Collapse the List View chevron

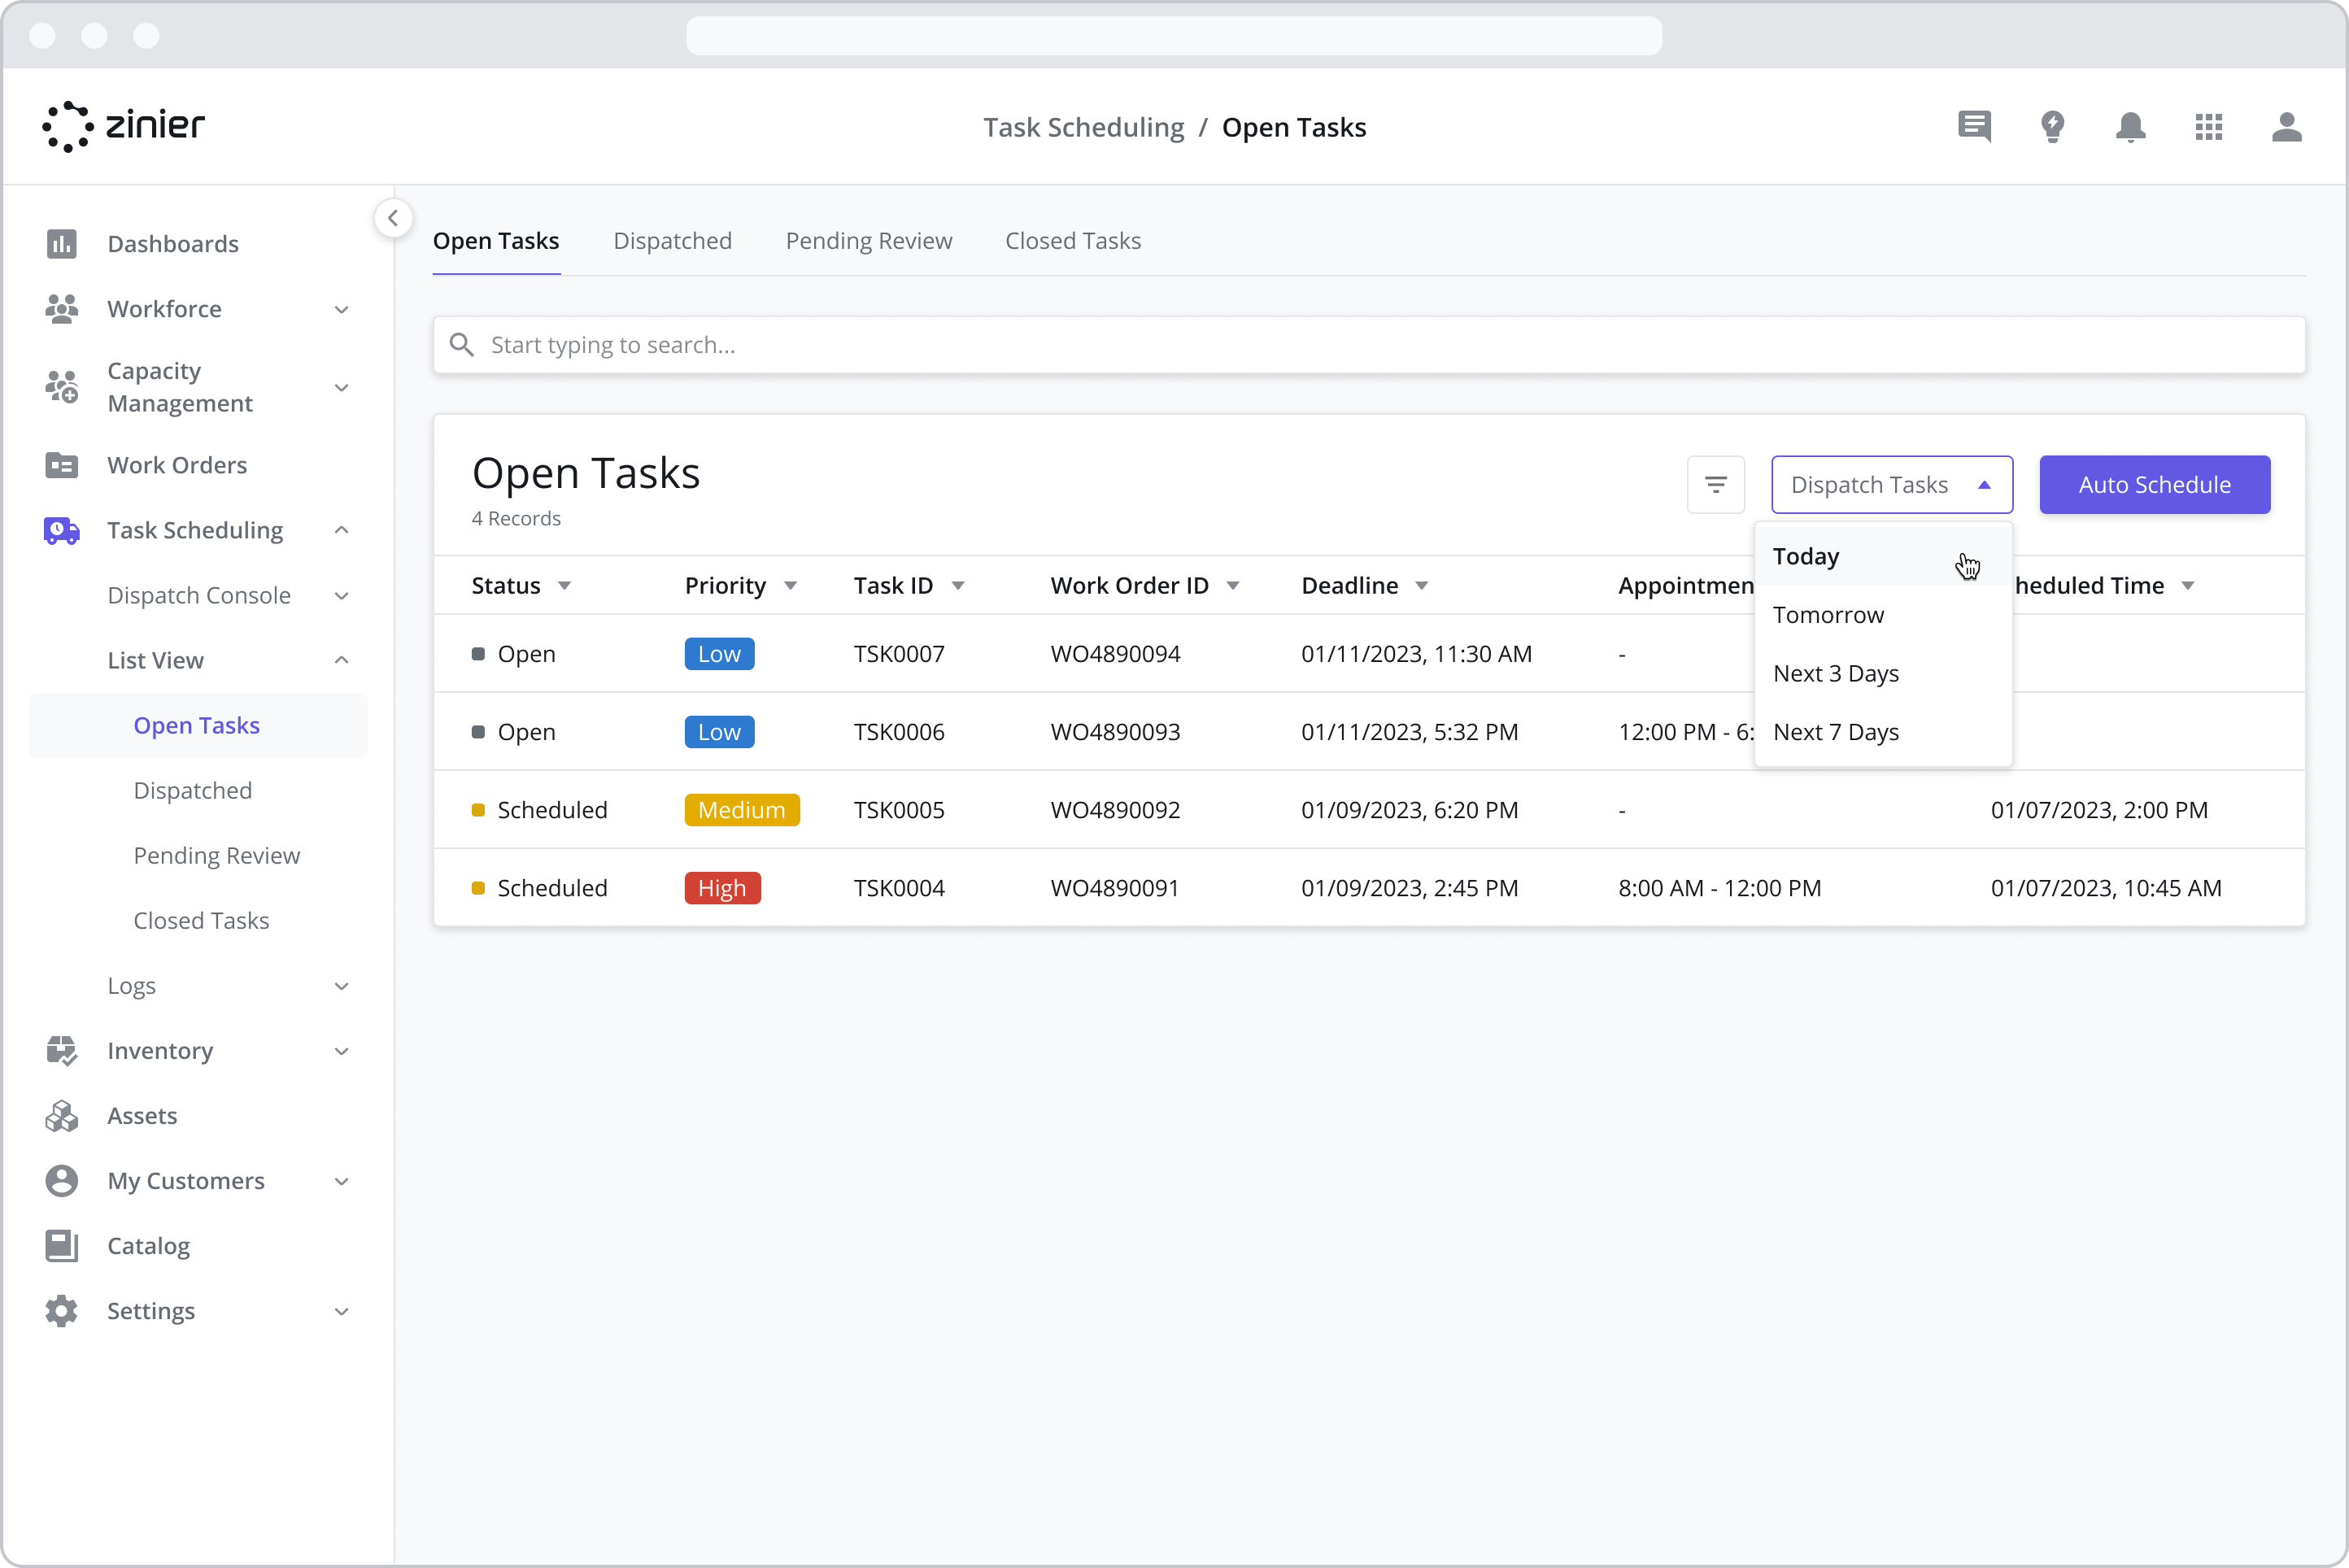pyautogui.click(x=342, y=660)
